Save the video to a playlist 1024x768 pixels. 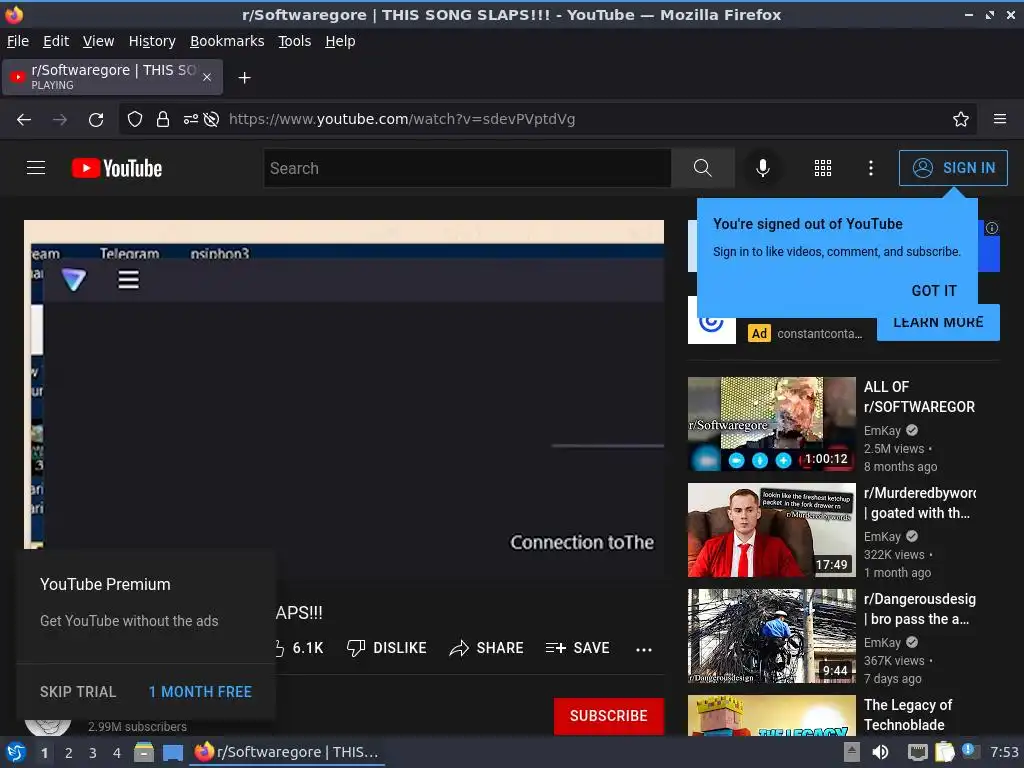click(577, 648)
